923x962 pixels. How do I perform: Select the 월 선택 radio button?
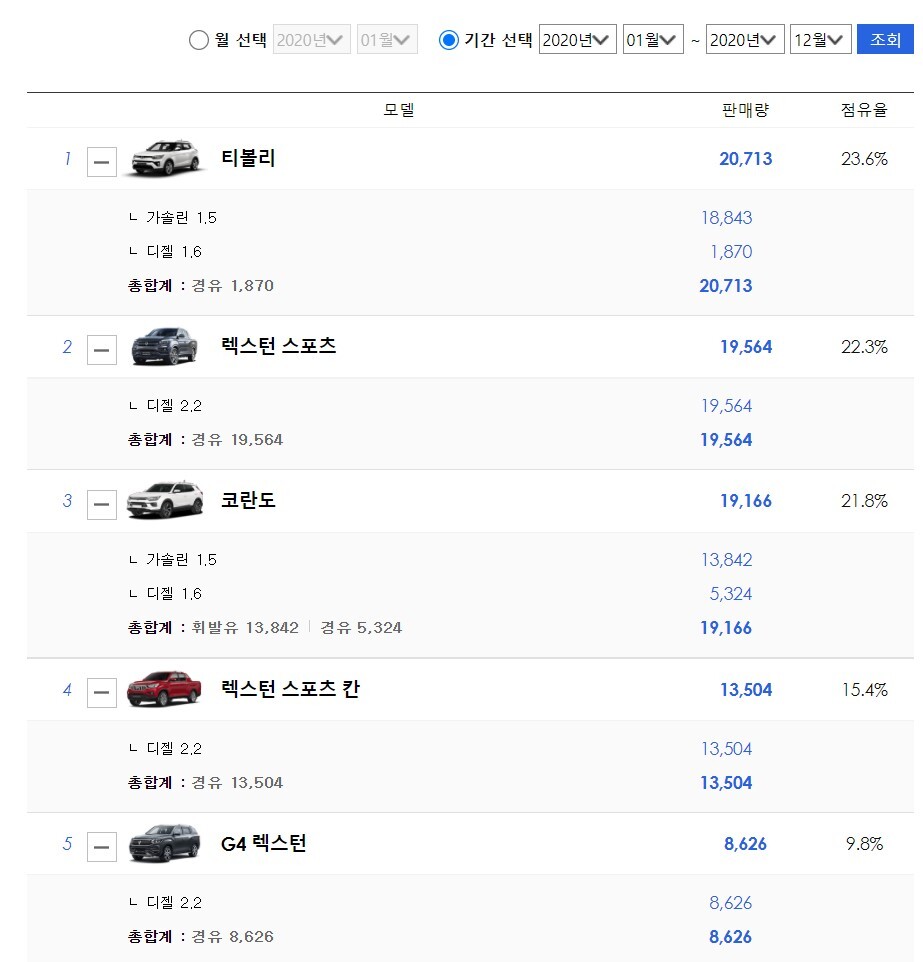click(x=198, y=40)
